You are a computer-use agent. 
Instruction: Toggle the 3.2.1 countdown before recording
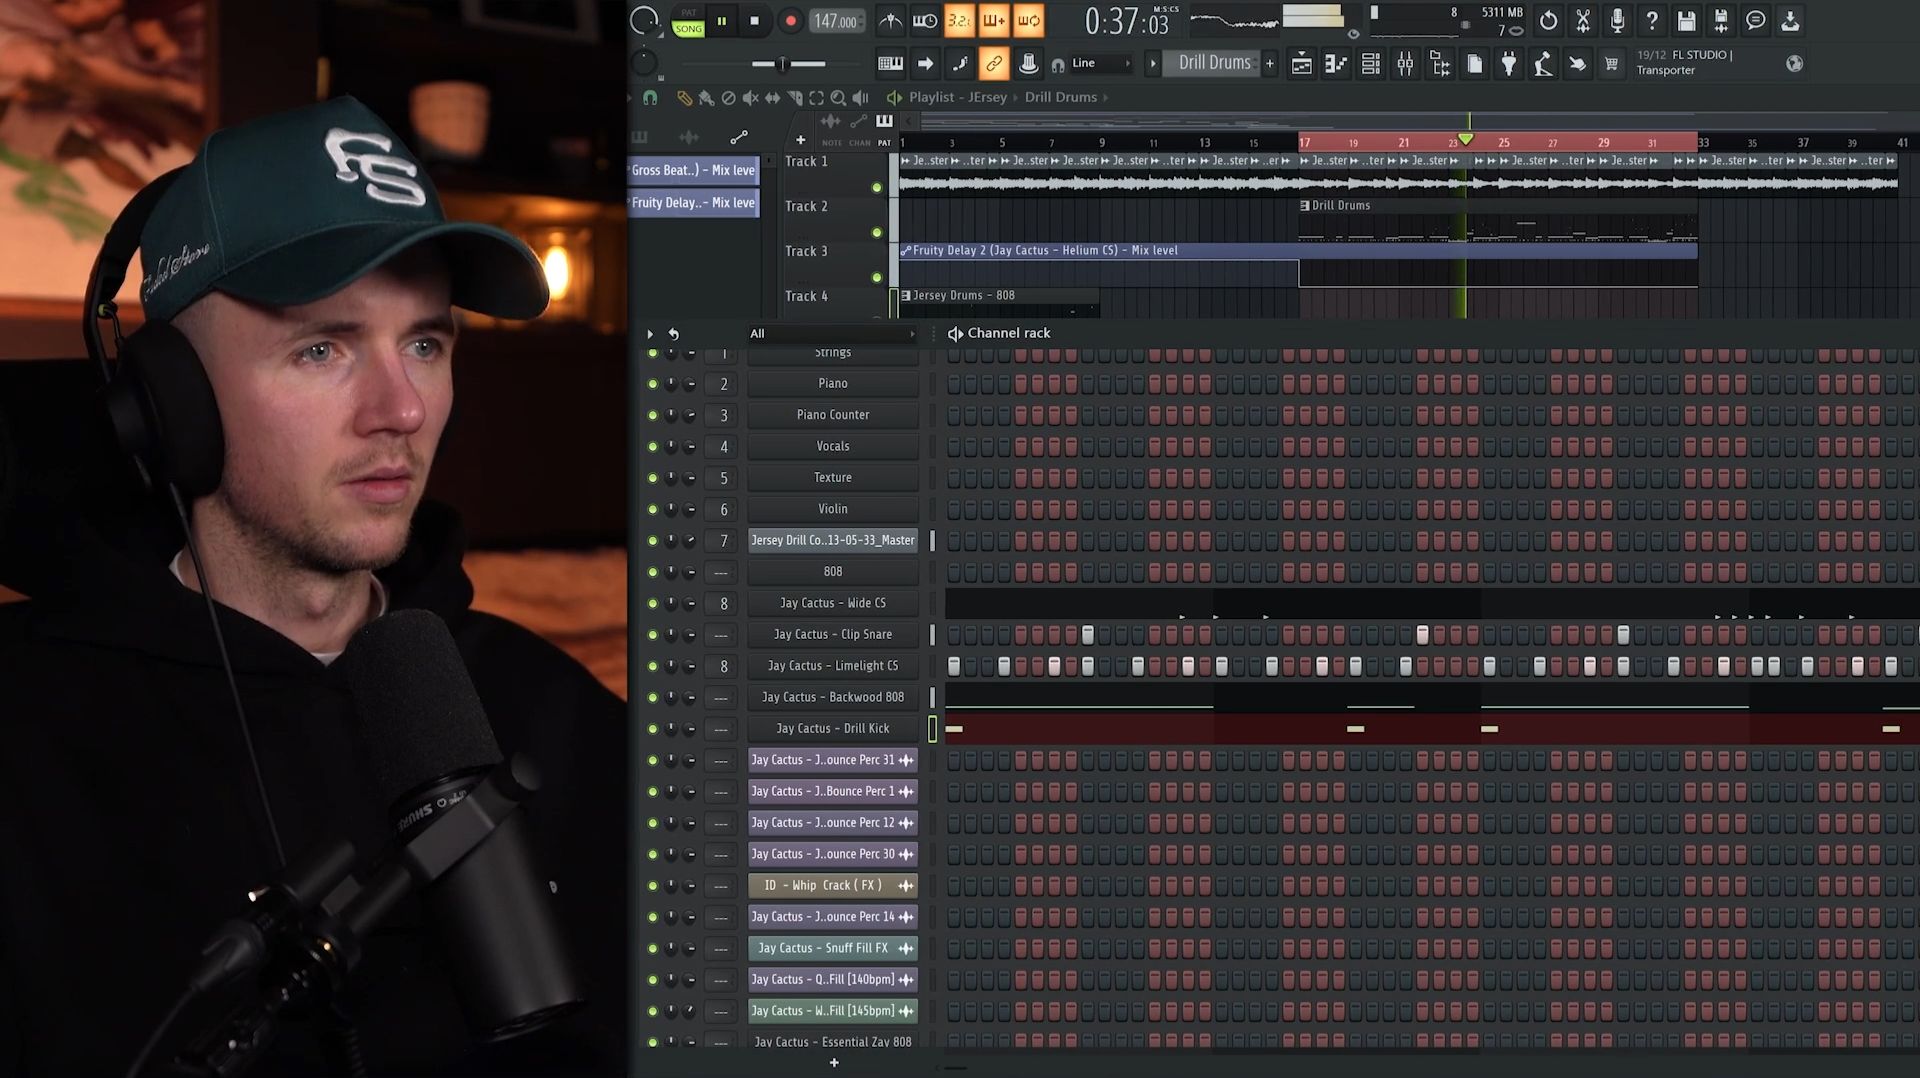(x=959, y=21)
